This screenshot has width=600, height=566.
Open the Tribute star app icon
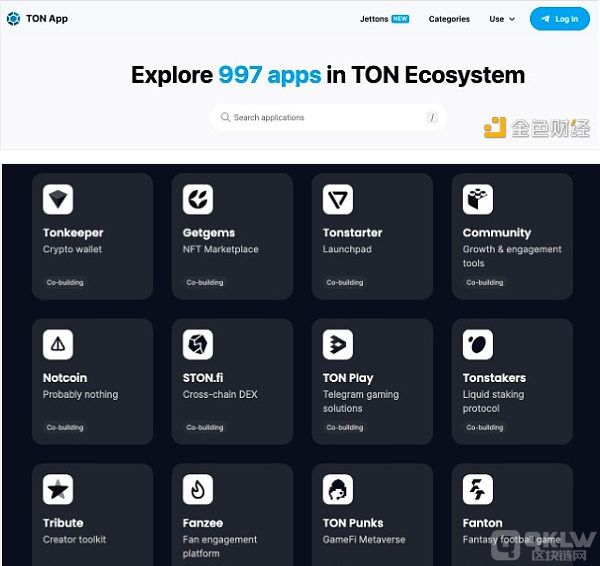pyautogui.click(x=58, y=489)
